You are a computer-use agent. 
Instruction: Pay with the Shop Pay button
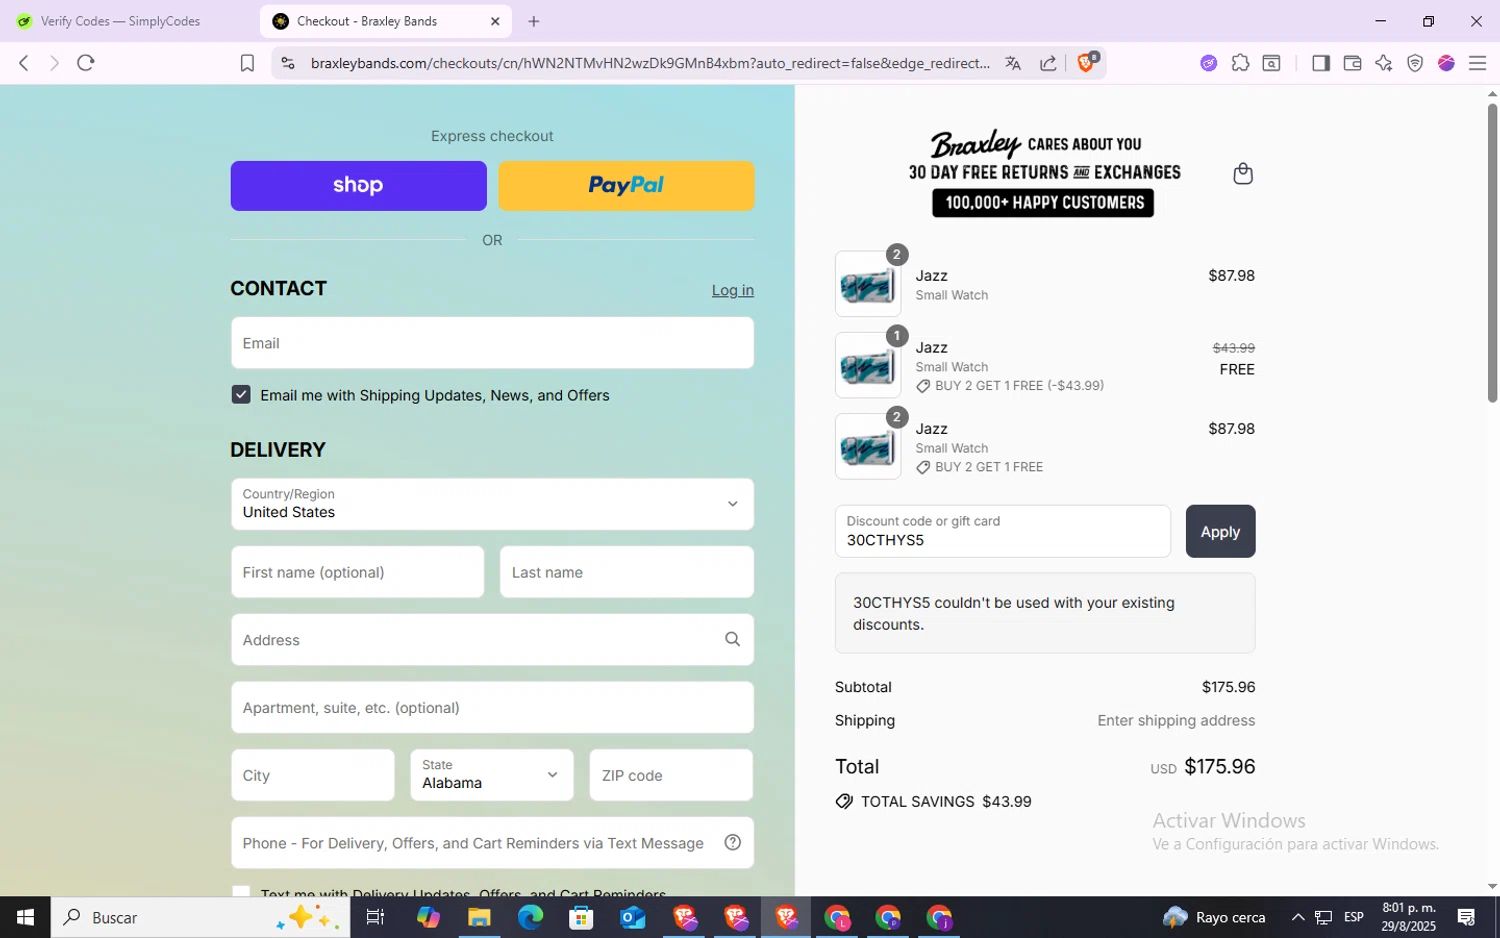[x=358, y=185]
